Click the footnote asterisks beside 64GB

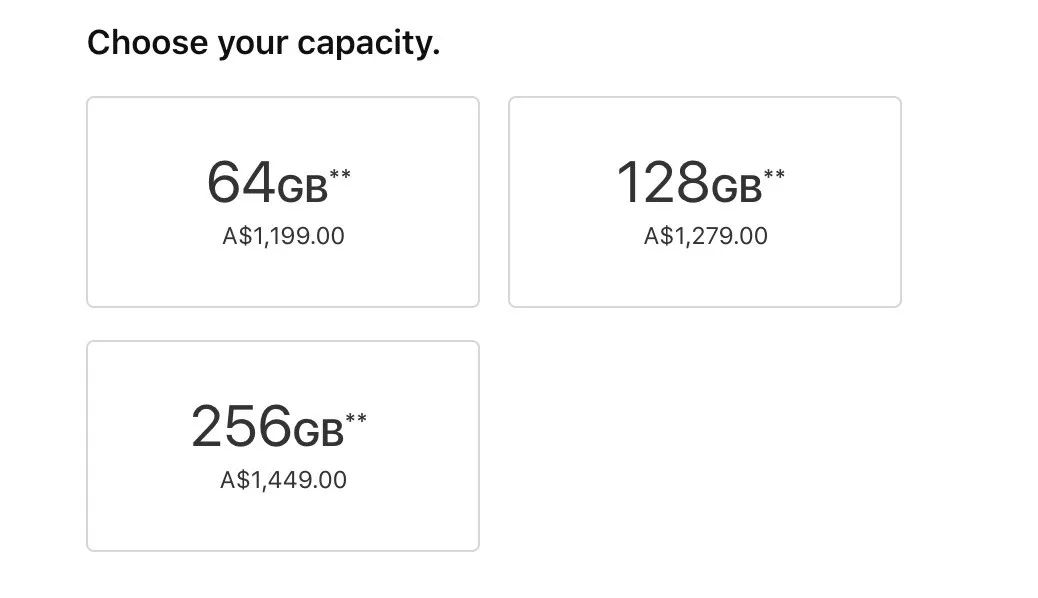coord(340,176)
